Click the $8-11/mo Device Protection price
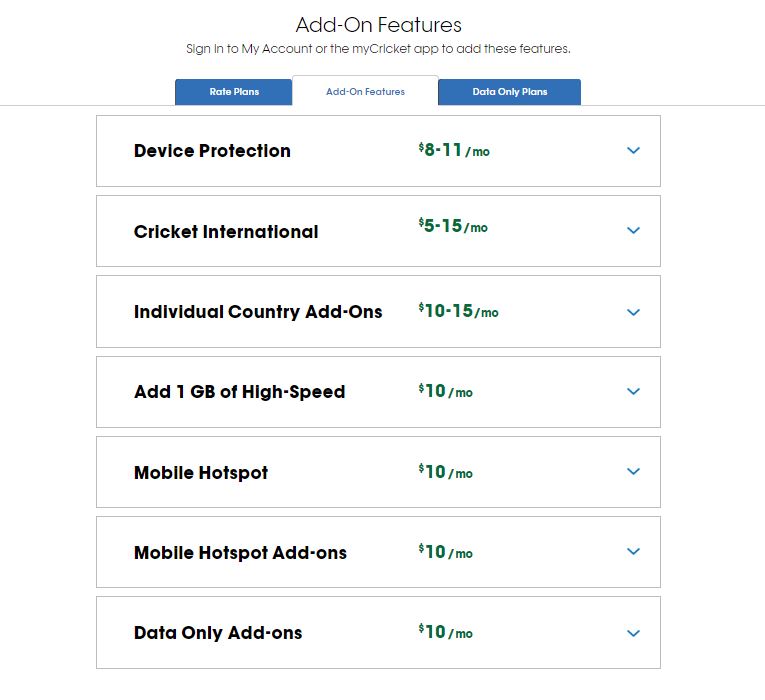Screen dimensions: 765x700 454,151
